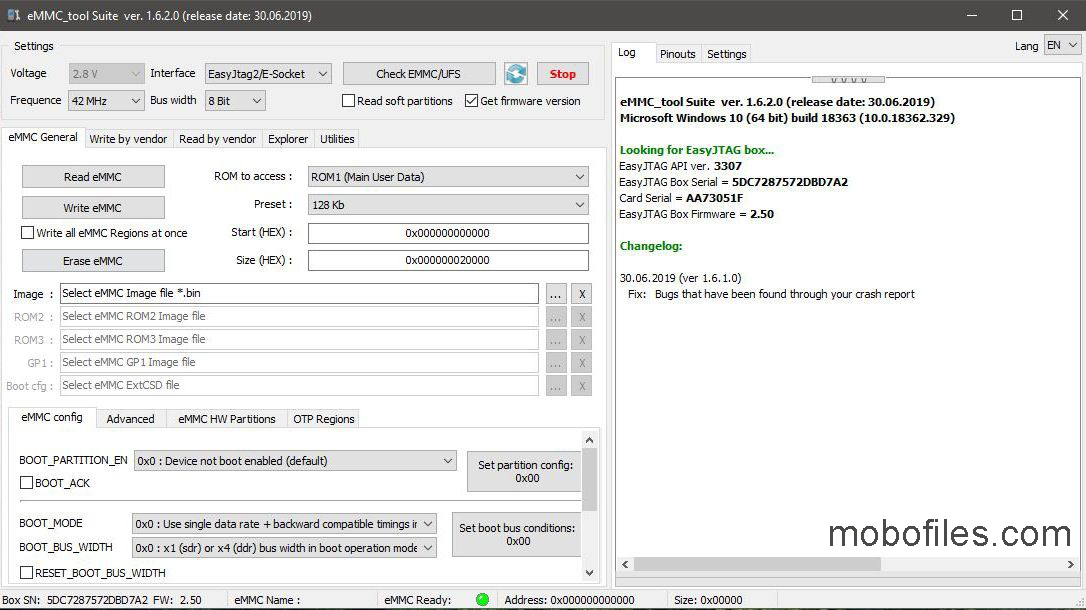
Task: Click Set boot bus conditions: 0x00 button
Action: 517,535
